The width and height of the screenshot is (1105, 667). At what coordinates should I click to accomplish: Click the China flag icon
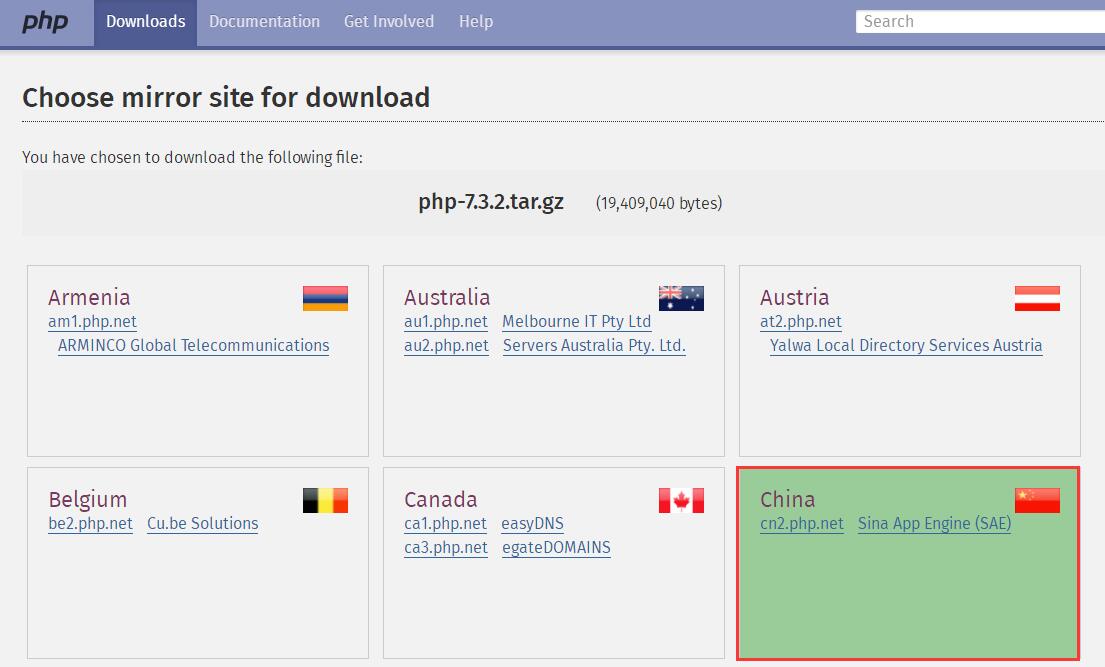pyautogui.click(x=1037, y=501)
